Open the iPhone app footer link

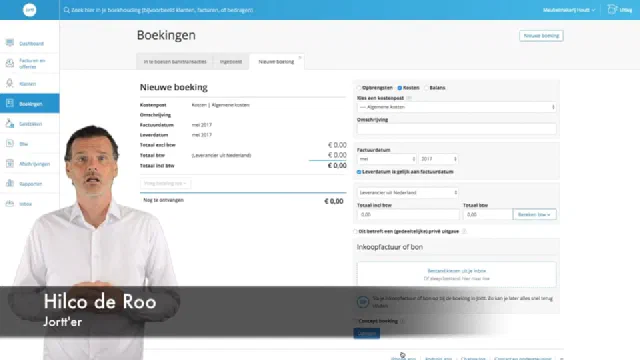pos(403,358)
